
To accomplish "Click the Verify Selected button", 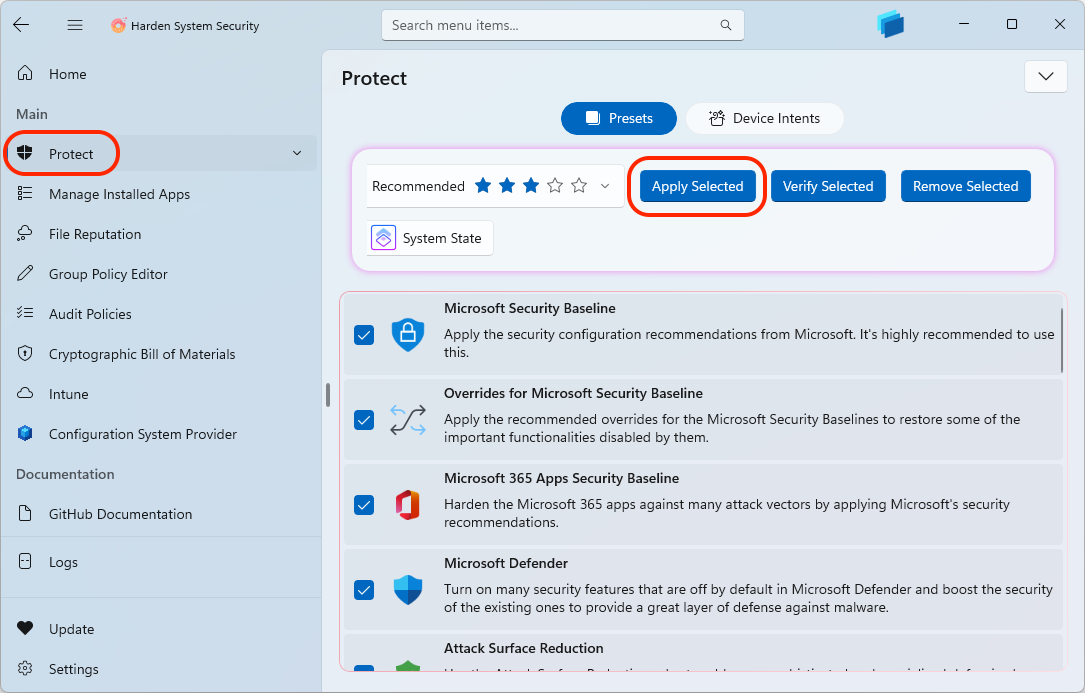I will [828, 186].
